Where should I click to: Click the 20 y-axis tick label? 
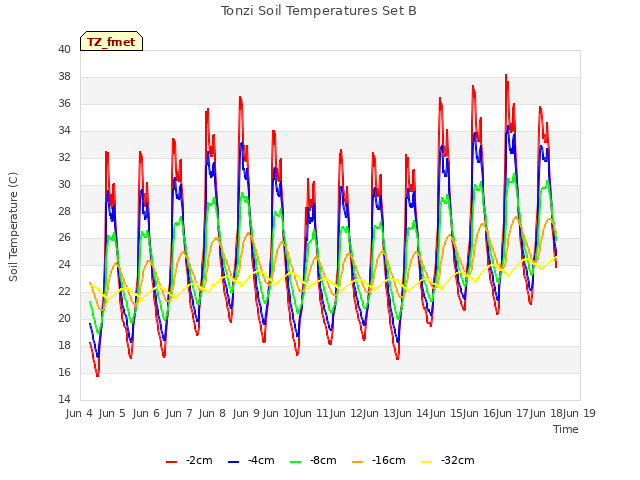click(x=64, y=318)
